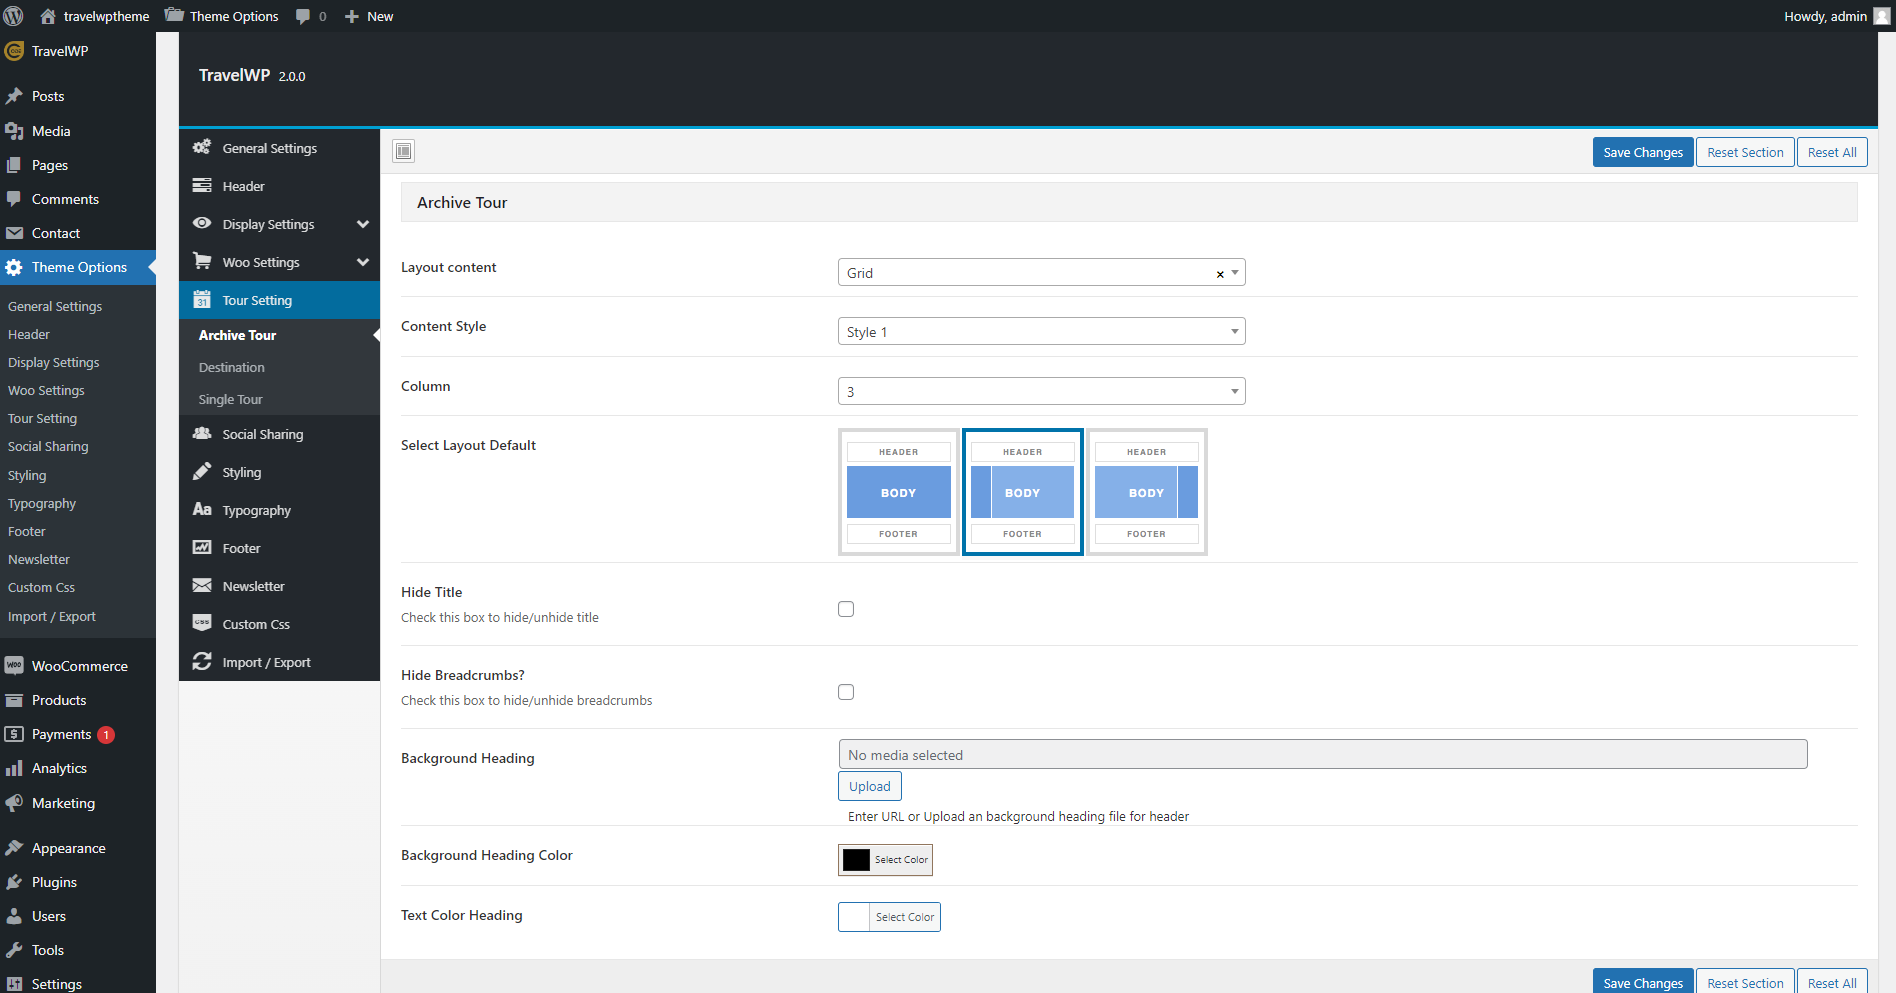Expand the Display Settings chevron
Screen dimensions: 1896x993
pos(363,224)
